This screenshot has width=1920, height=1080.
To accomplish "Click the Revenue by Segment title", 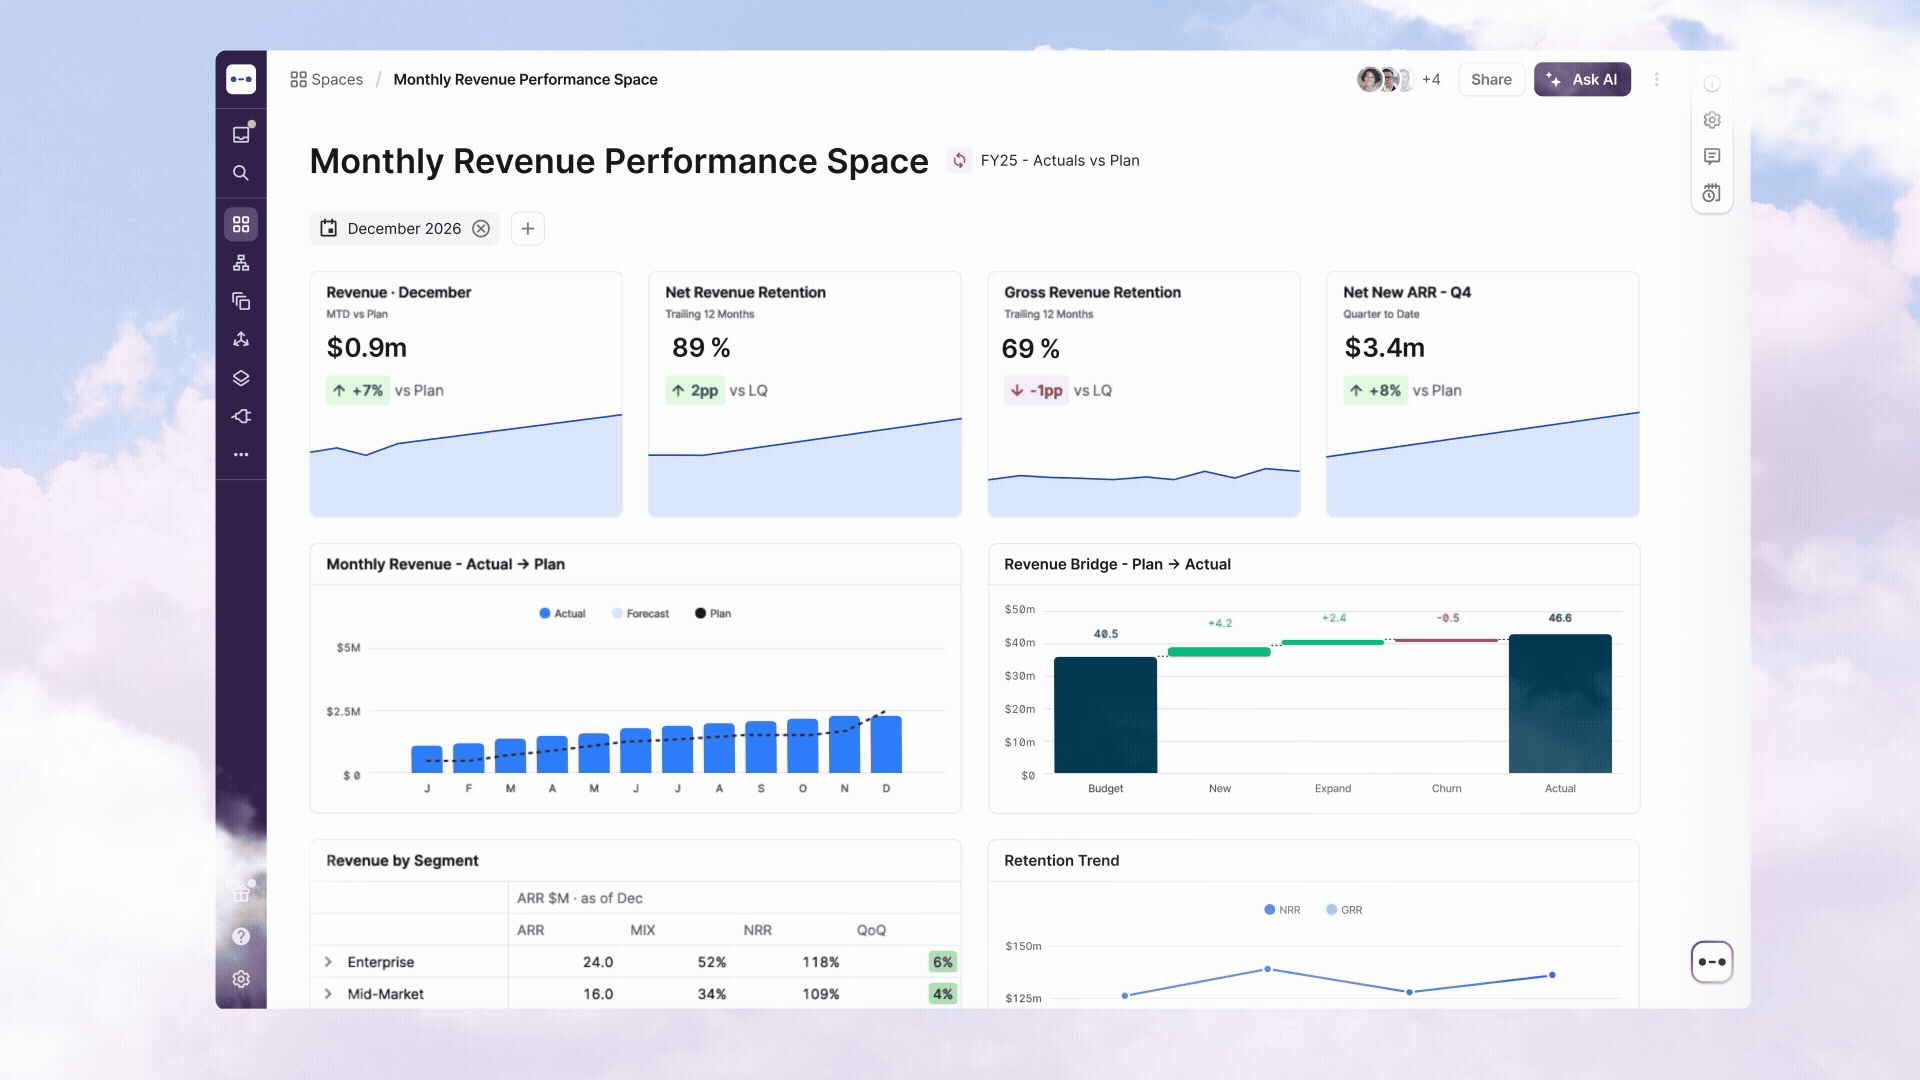I will (402, 860).
